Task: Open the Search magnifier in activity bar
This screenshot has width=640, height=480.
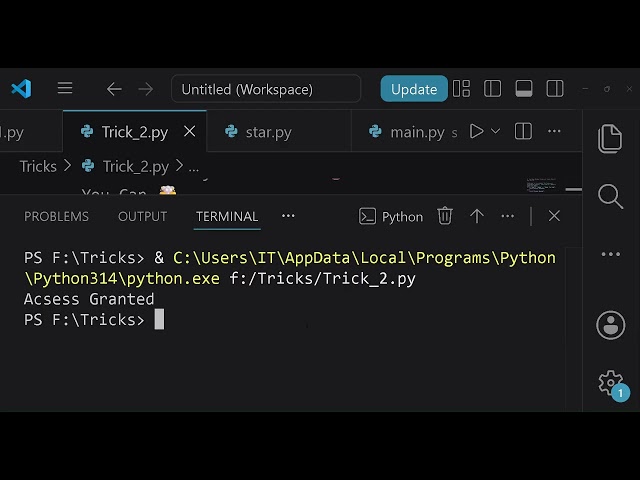Action: [x=611, y=196]
